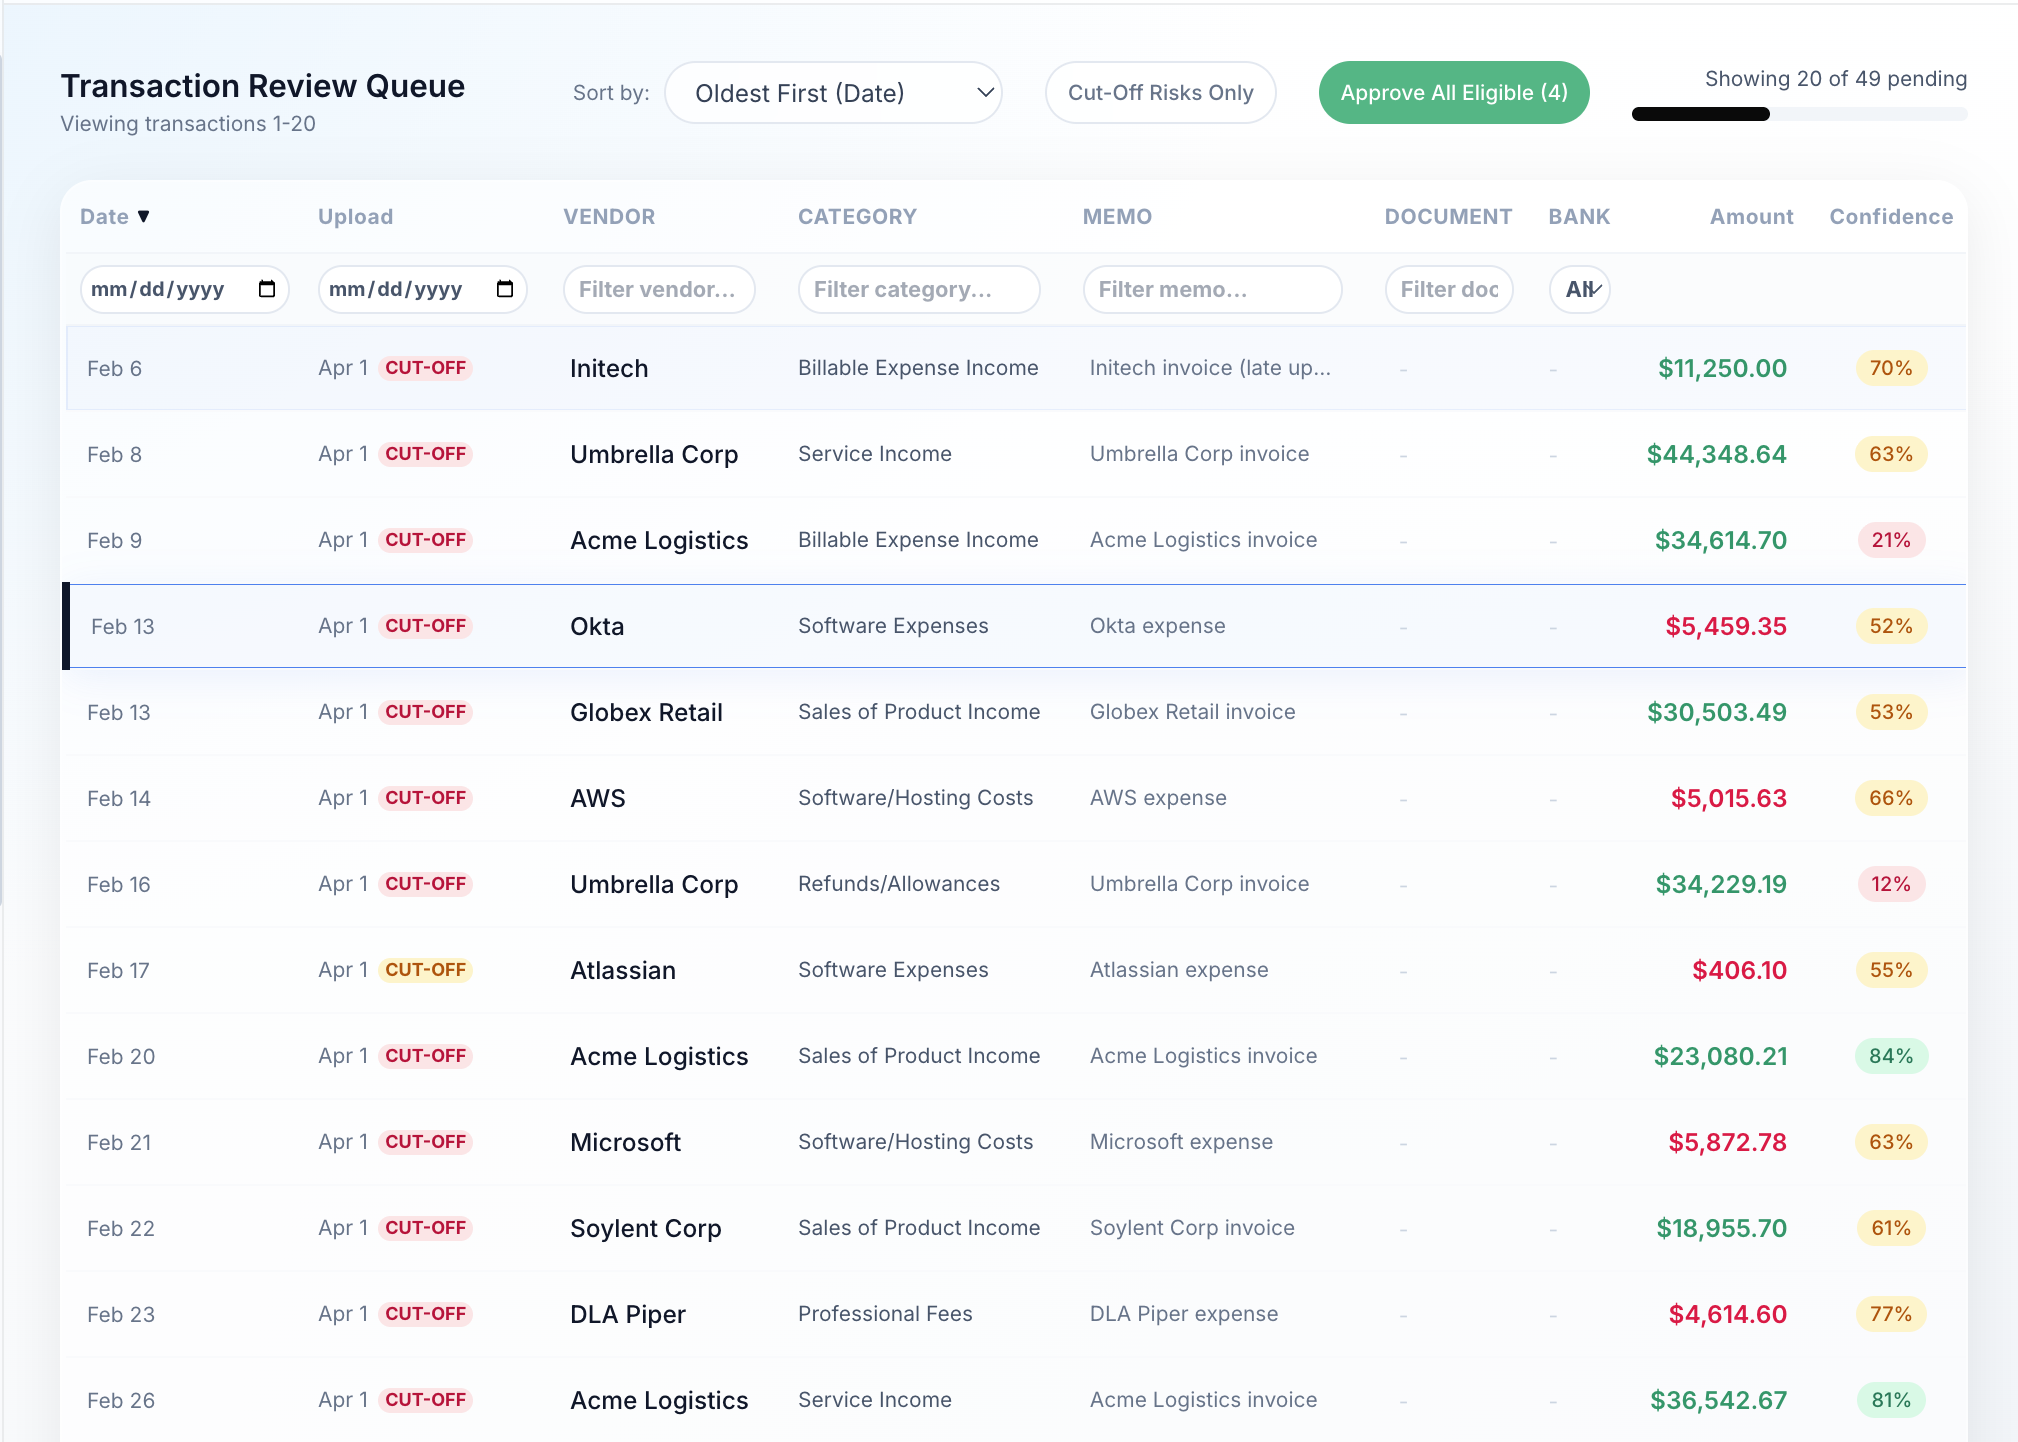Screen dimensions: 2018x1442
Task: Open calendar picker in Upload filter
Action: [505, 289]
